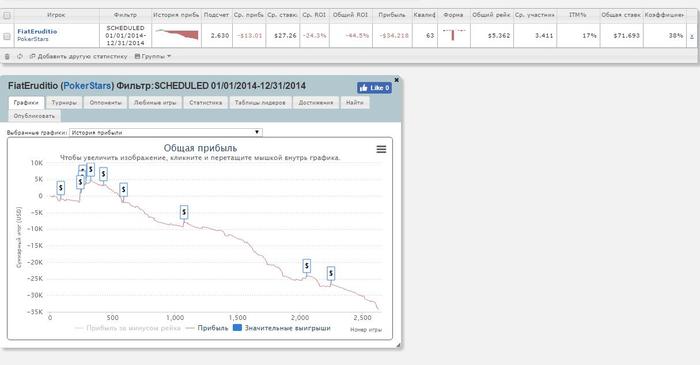
Task: Sort by the Общий рейк column header
Action: pyautogui.click(x=491, y=15)
